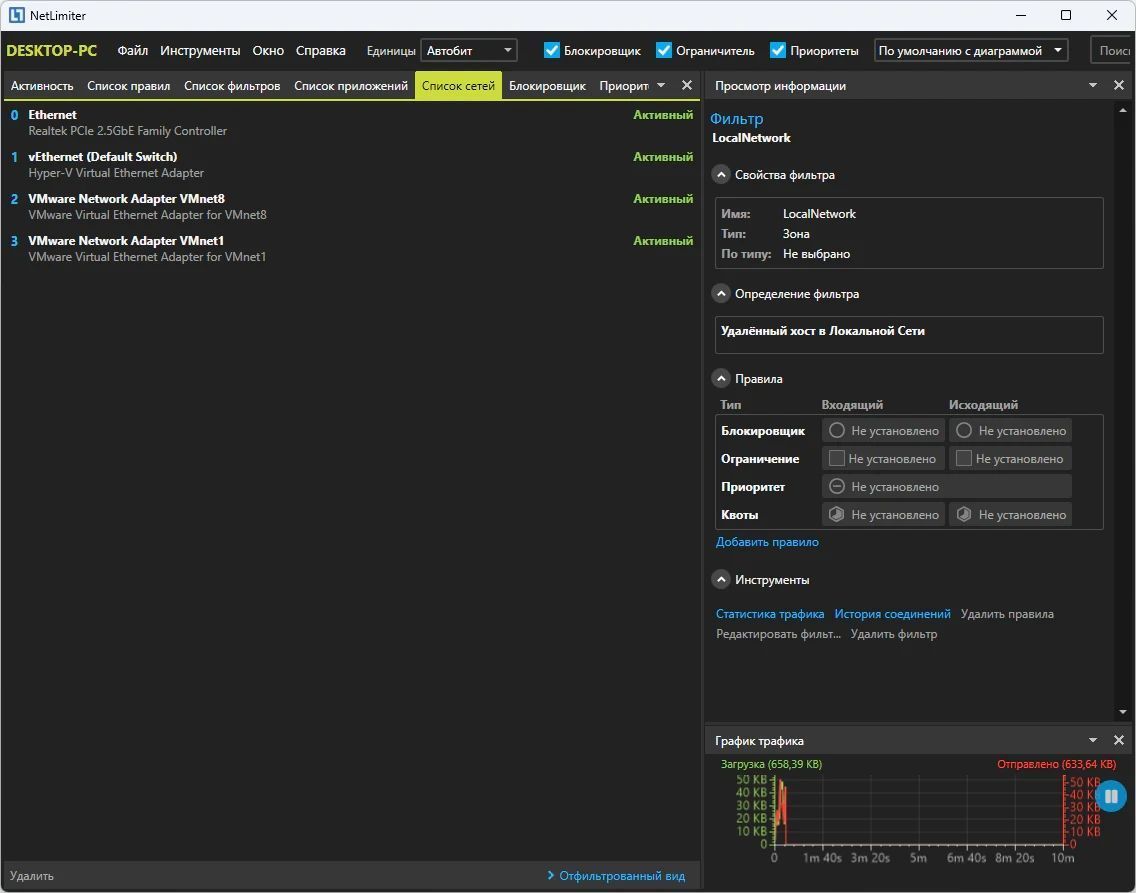Image resolution: width=1136 pixels, height=893 pixels.
Task: Set the Приоритет rule icon
Action: [837, 487]
